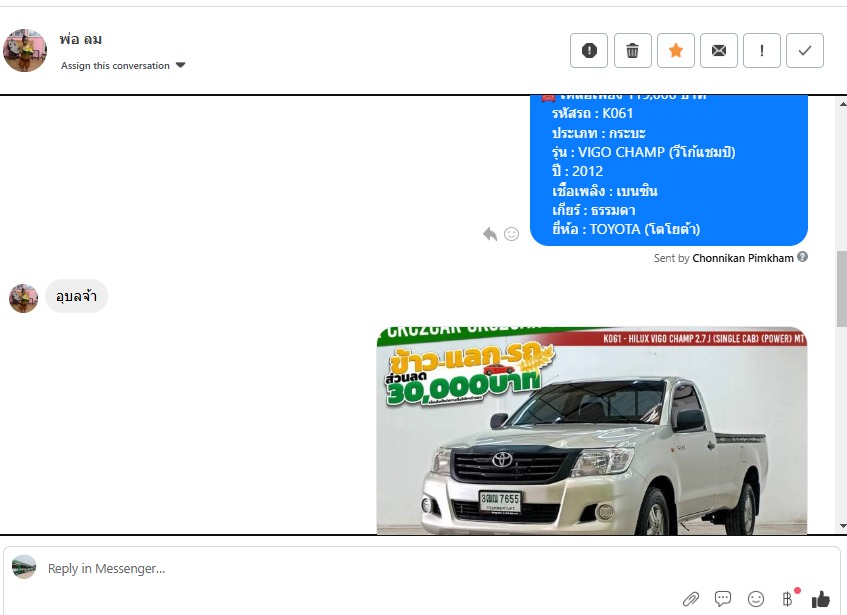Open the emoji picker in composer

click(x=756, y=598)
